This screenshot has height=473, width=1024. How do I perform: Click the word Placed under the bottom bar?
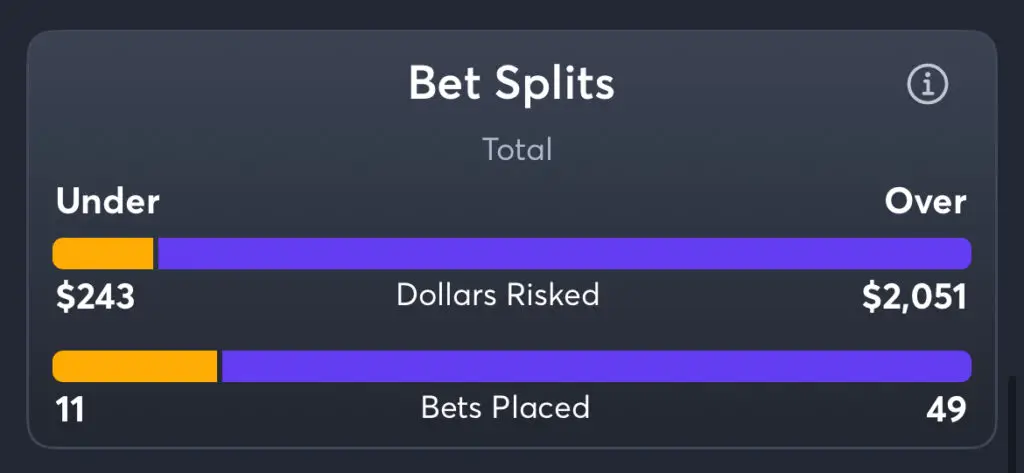tap(541, 408)
